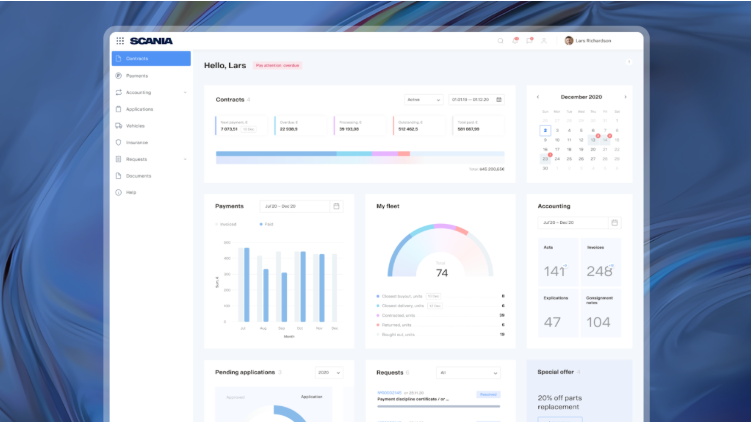Click the calendar icon in Accounting card
Screen dimensions: 752x422
tap(614, 222)
